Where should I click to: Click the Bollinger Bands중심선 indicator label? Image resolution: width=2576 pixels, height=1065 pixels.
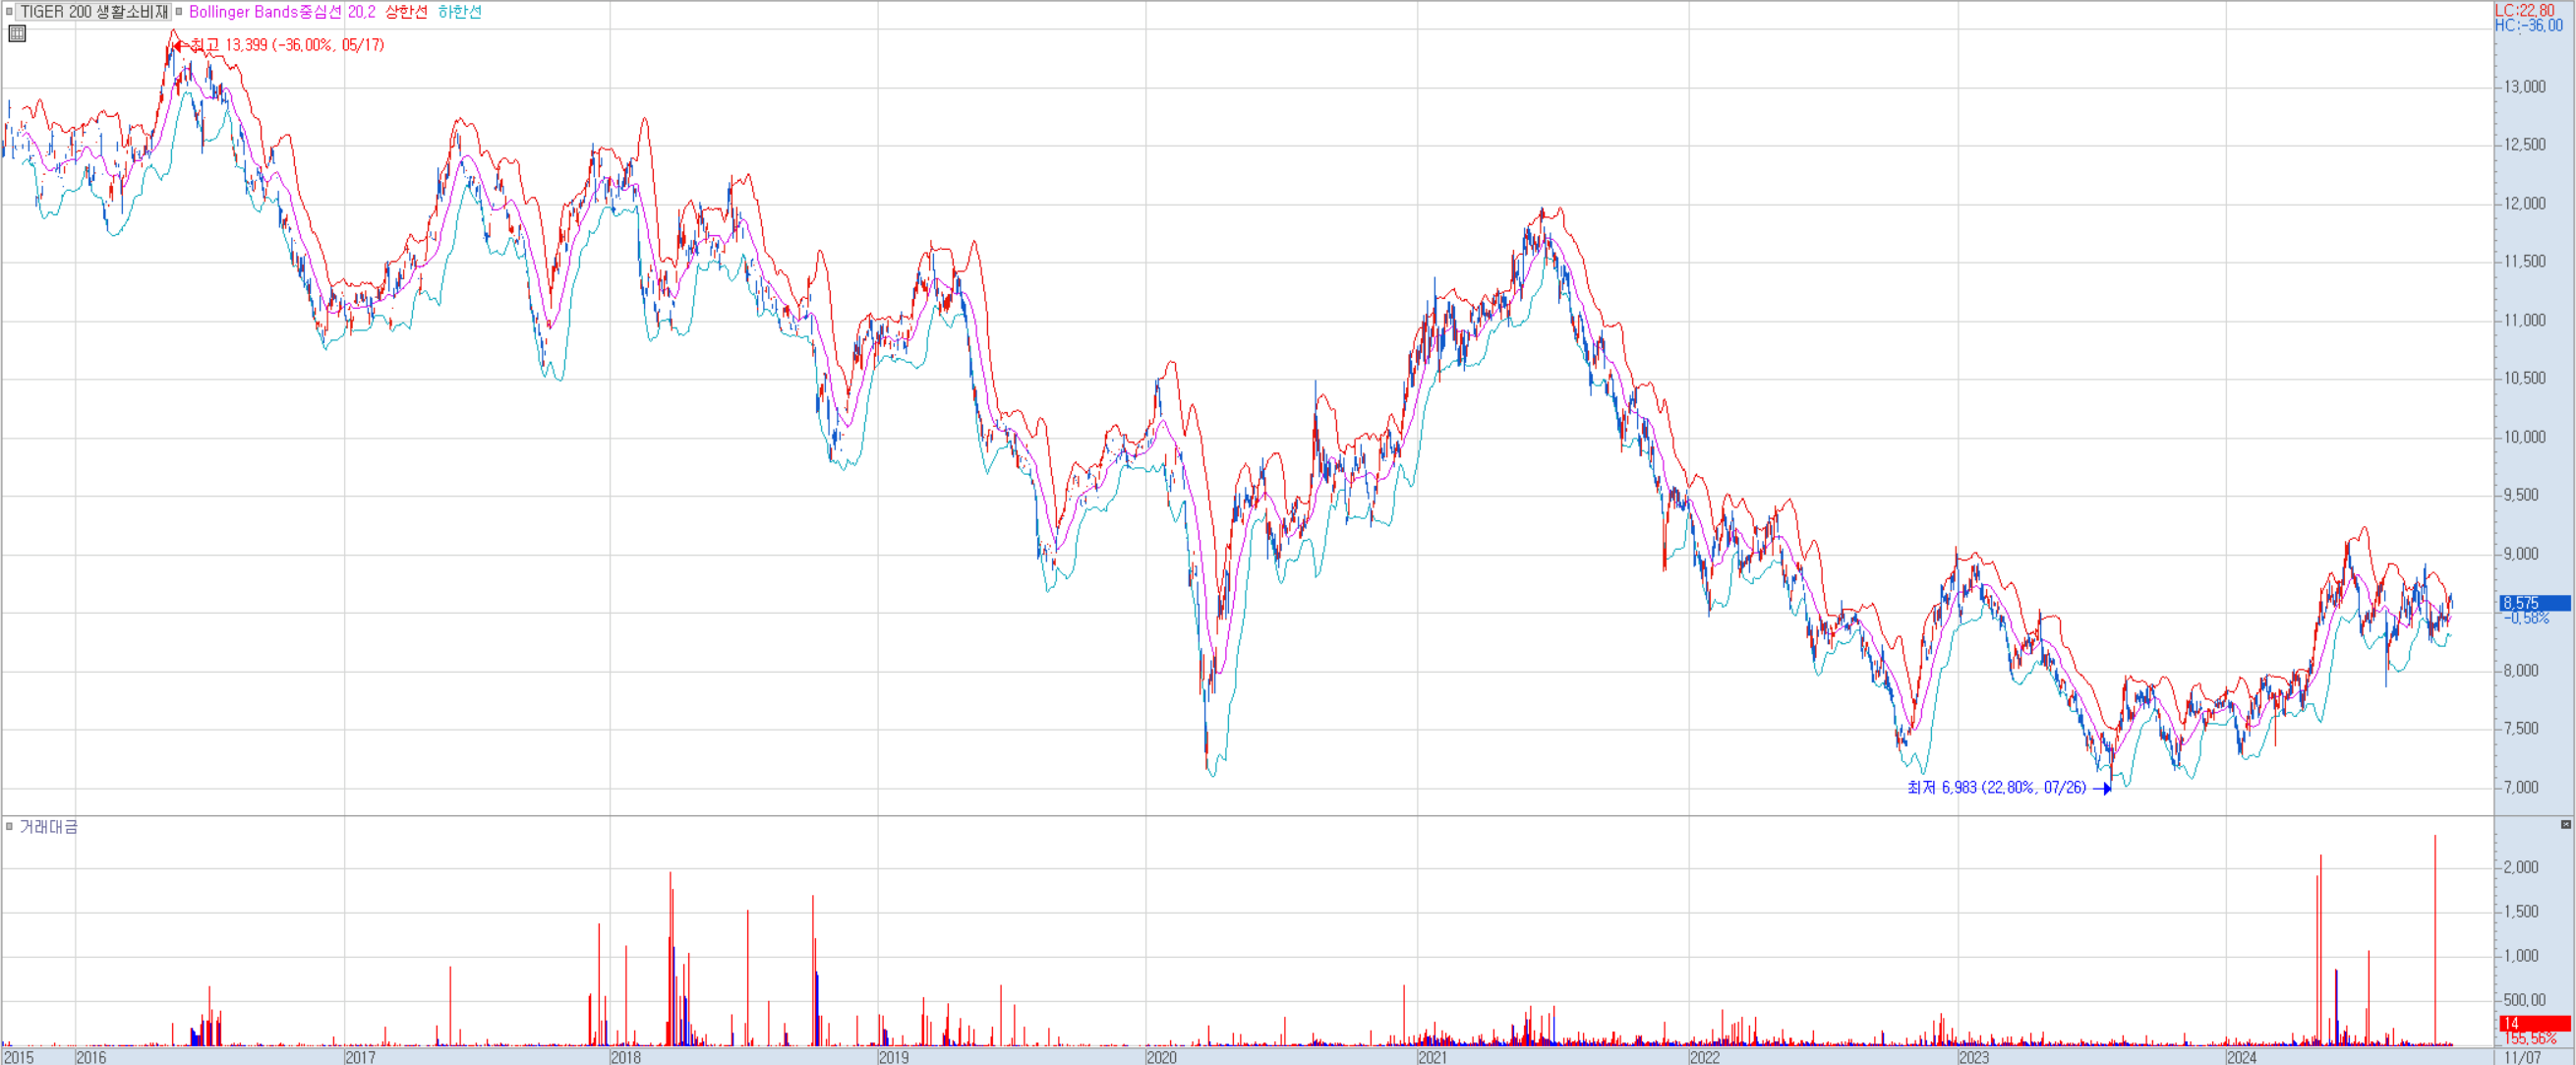coord(265,12)
